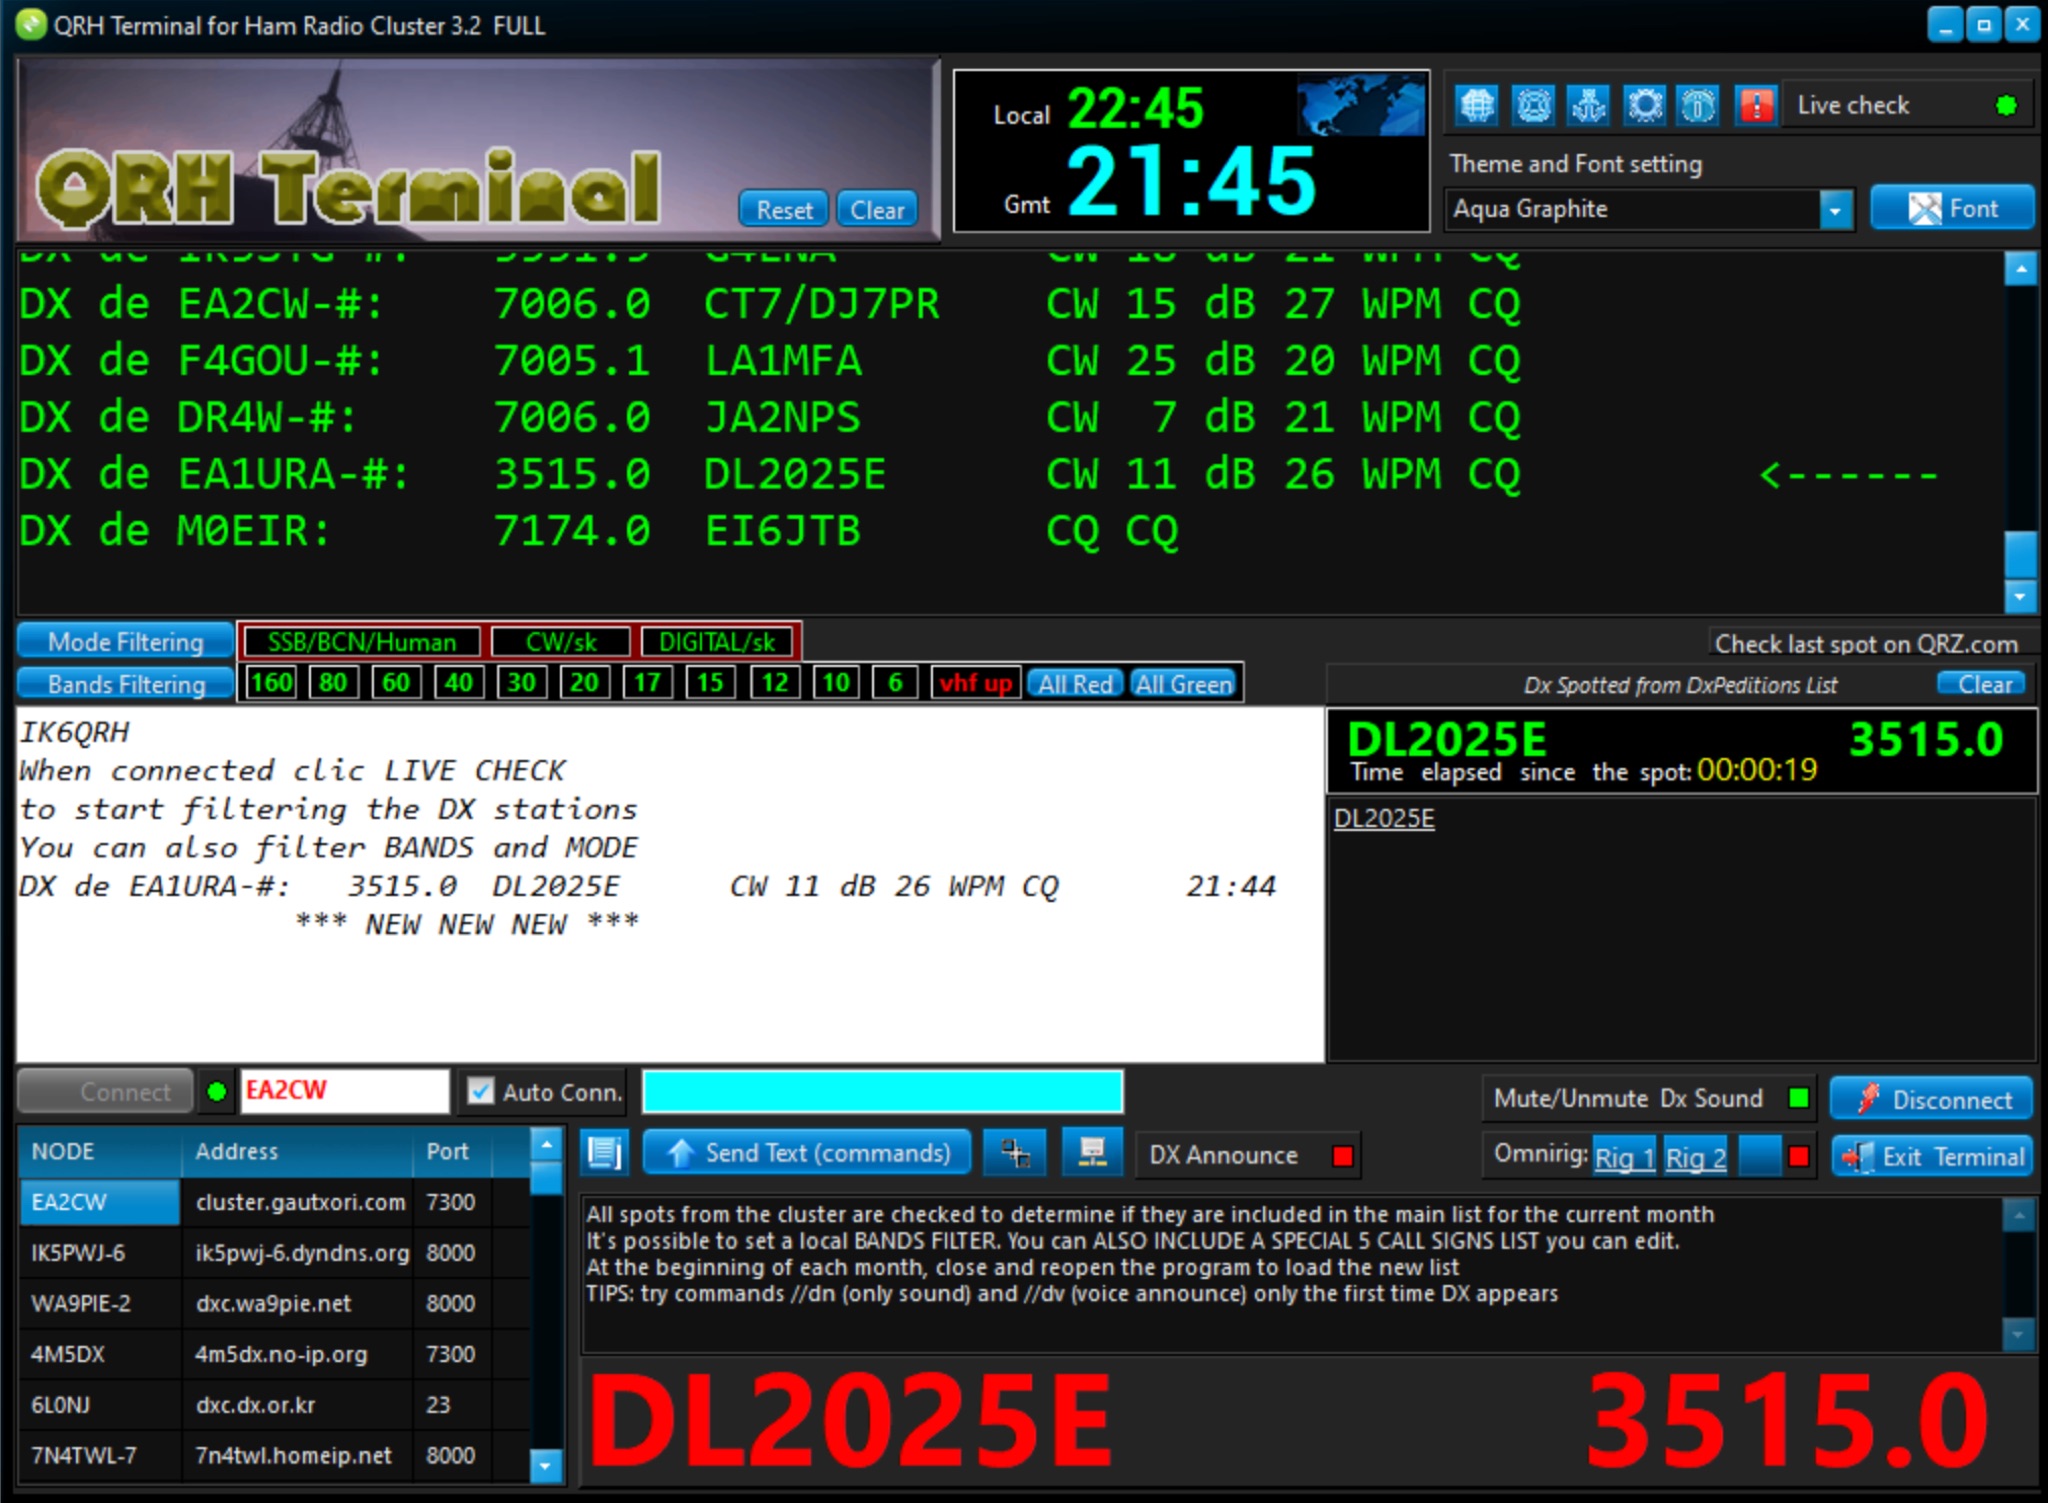Open the Aqua Graphite theme dropdown
This screenshot has height=1503, width=2048.
pyautogui.click(x=1834, y=209)
